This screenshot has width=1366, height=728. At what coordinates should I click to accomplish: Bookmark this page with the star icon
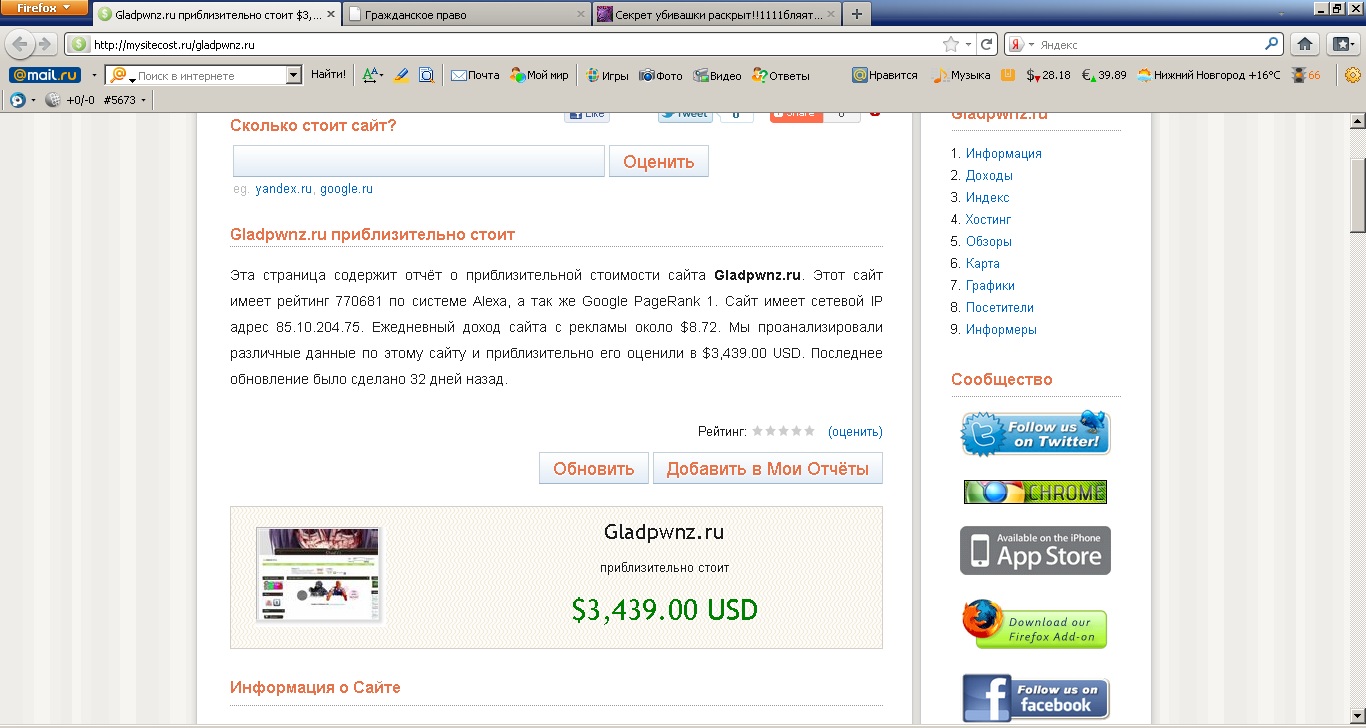point(950,44)
